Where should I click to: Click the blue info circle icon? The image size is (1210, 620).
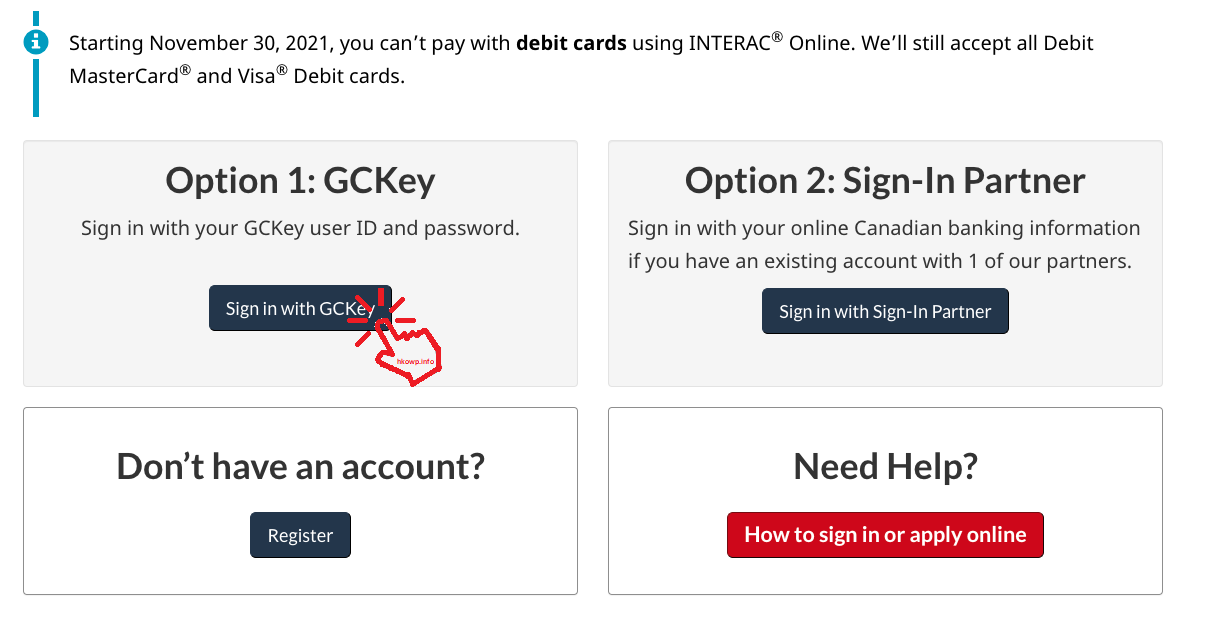(36, 42)
